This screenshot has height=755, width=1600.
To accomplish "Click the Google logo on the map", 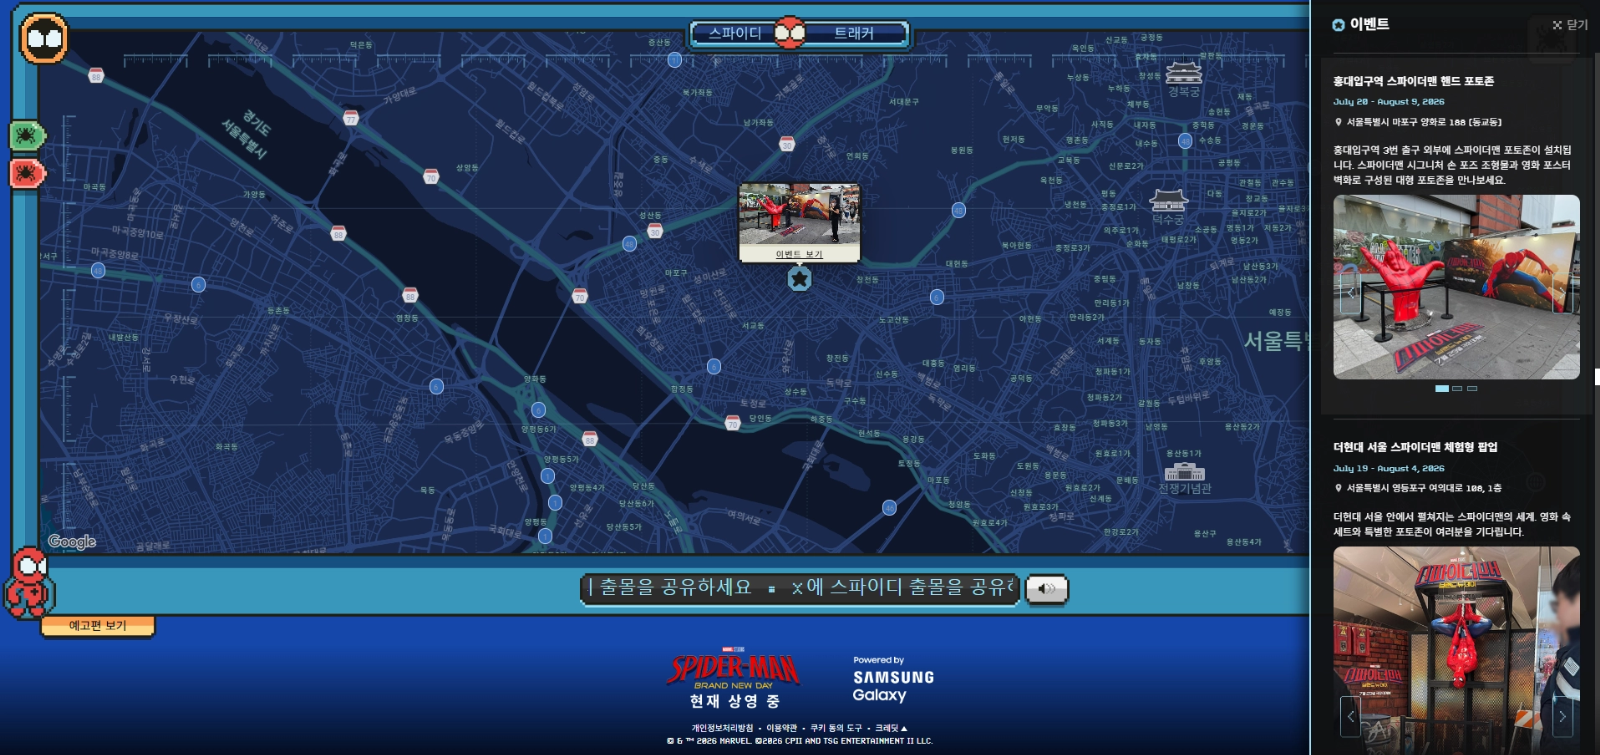I will pos(72,541).
